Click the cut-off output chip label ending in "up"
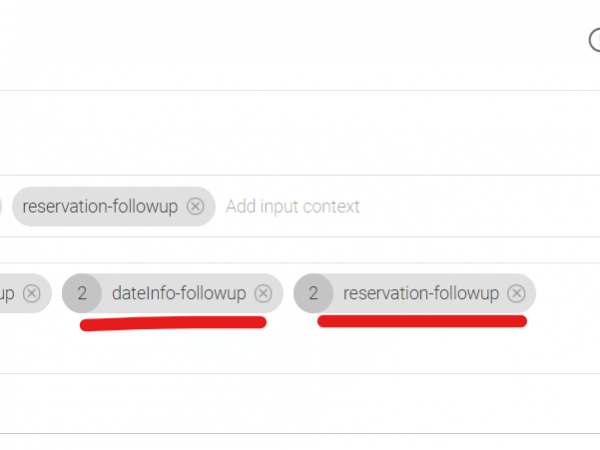Image resolution: width=600 pixels, height=450 pixels. (8, 293)
